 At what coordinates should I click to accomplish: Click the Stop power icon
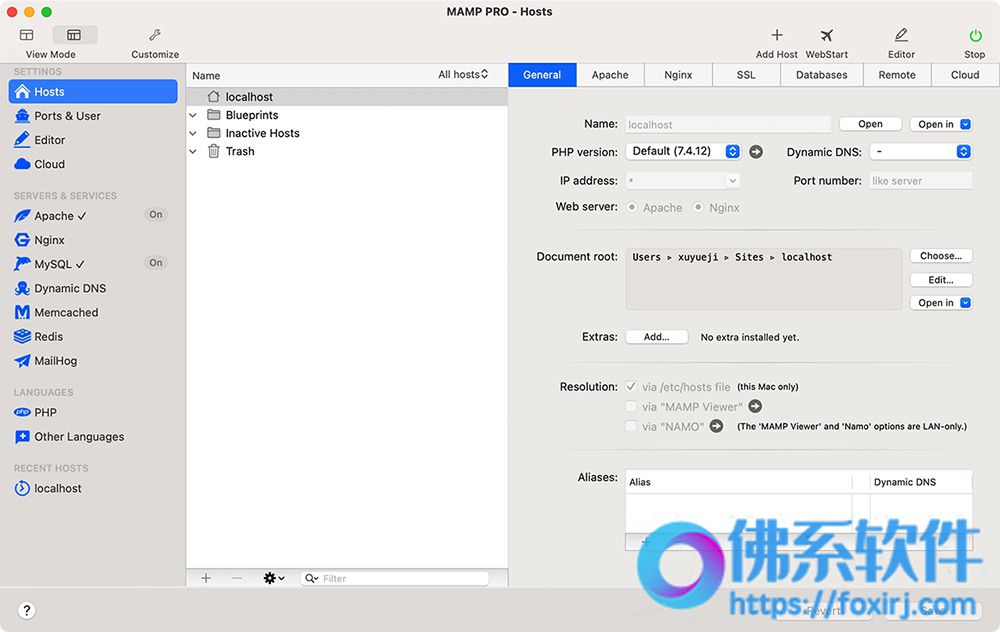(975, 35)
